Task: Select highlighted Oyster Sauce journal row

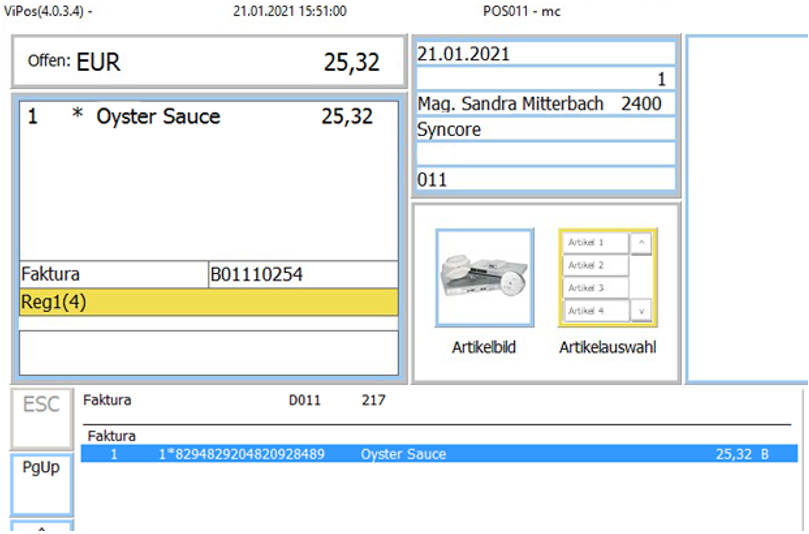Action: coord(439,454)
